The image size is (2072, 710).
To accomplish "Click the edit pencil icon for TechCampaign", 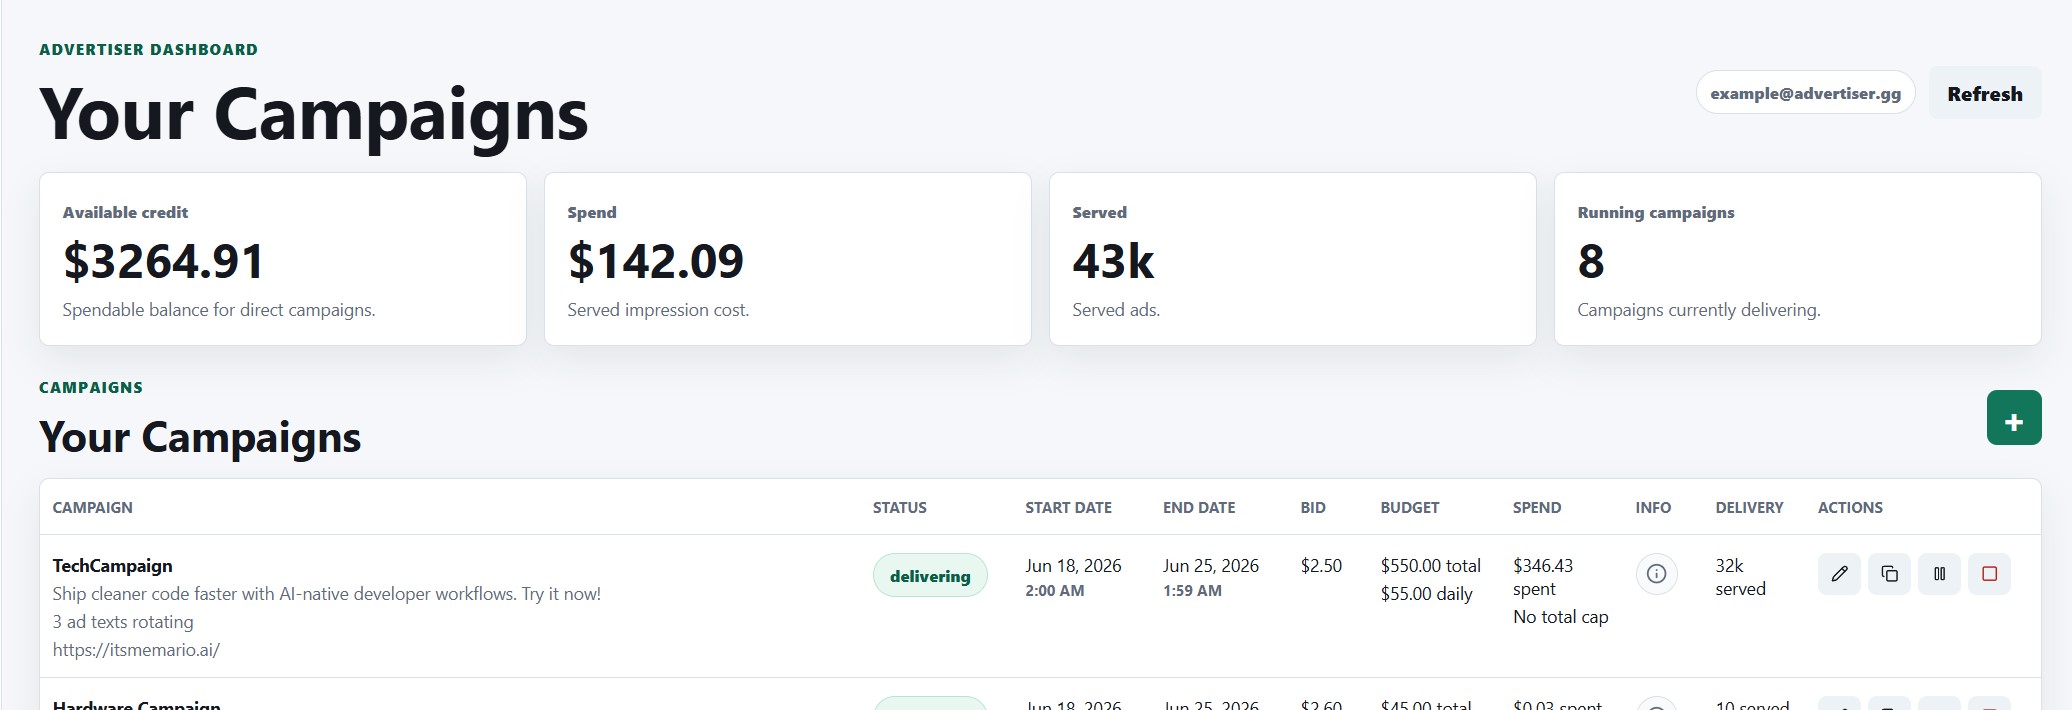I will 1839,574.
